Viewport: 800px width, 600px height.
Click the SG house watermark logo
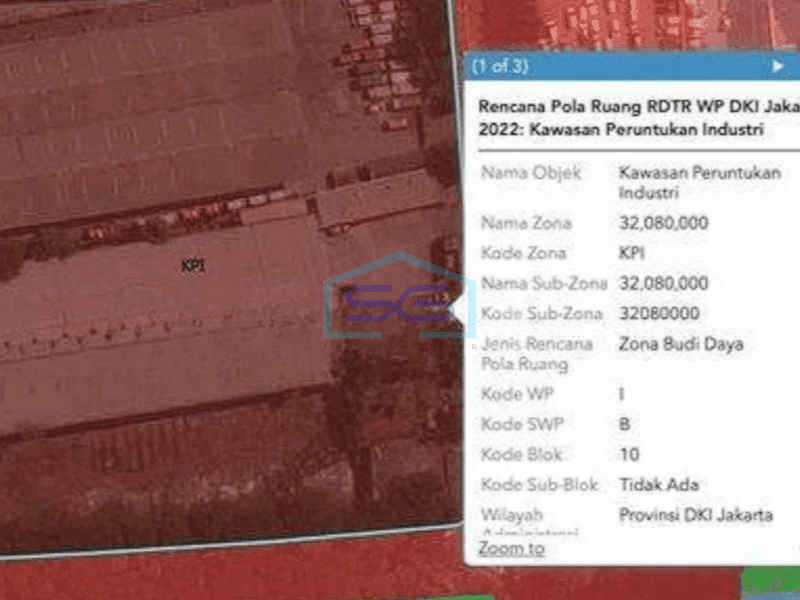[392, 298]
